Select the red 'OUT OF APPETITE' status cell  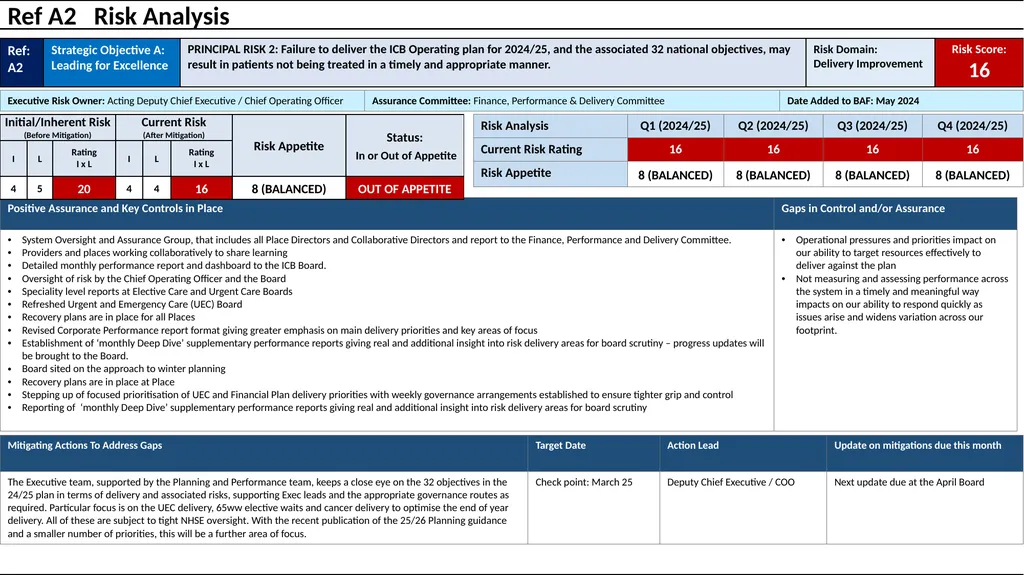[405, 188]
